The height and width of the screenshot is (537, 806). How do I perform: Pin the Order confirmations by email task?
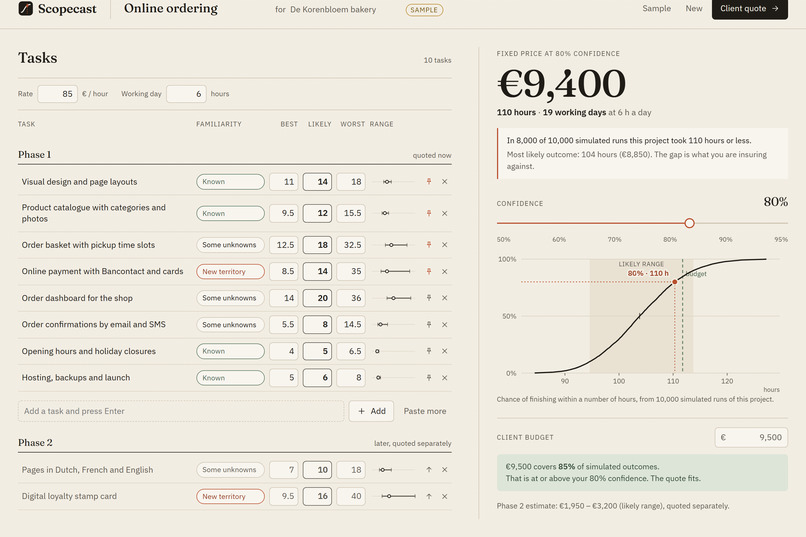coord(429,324)
